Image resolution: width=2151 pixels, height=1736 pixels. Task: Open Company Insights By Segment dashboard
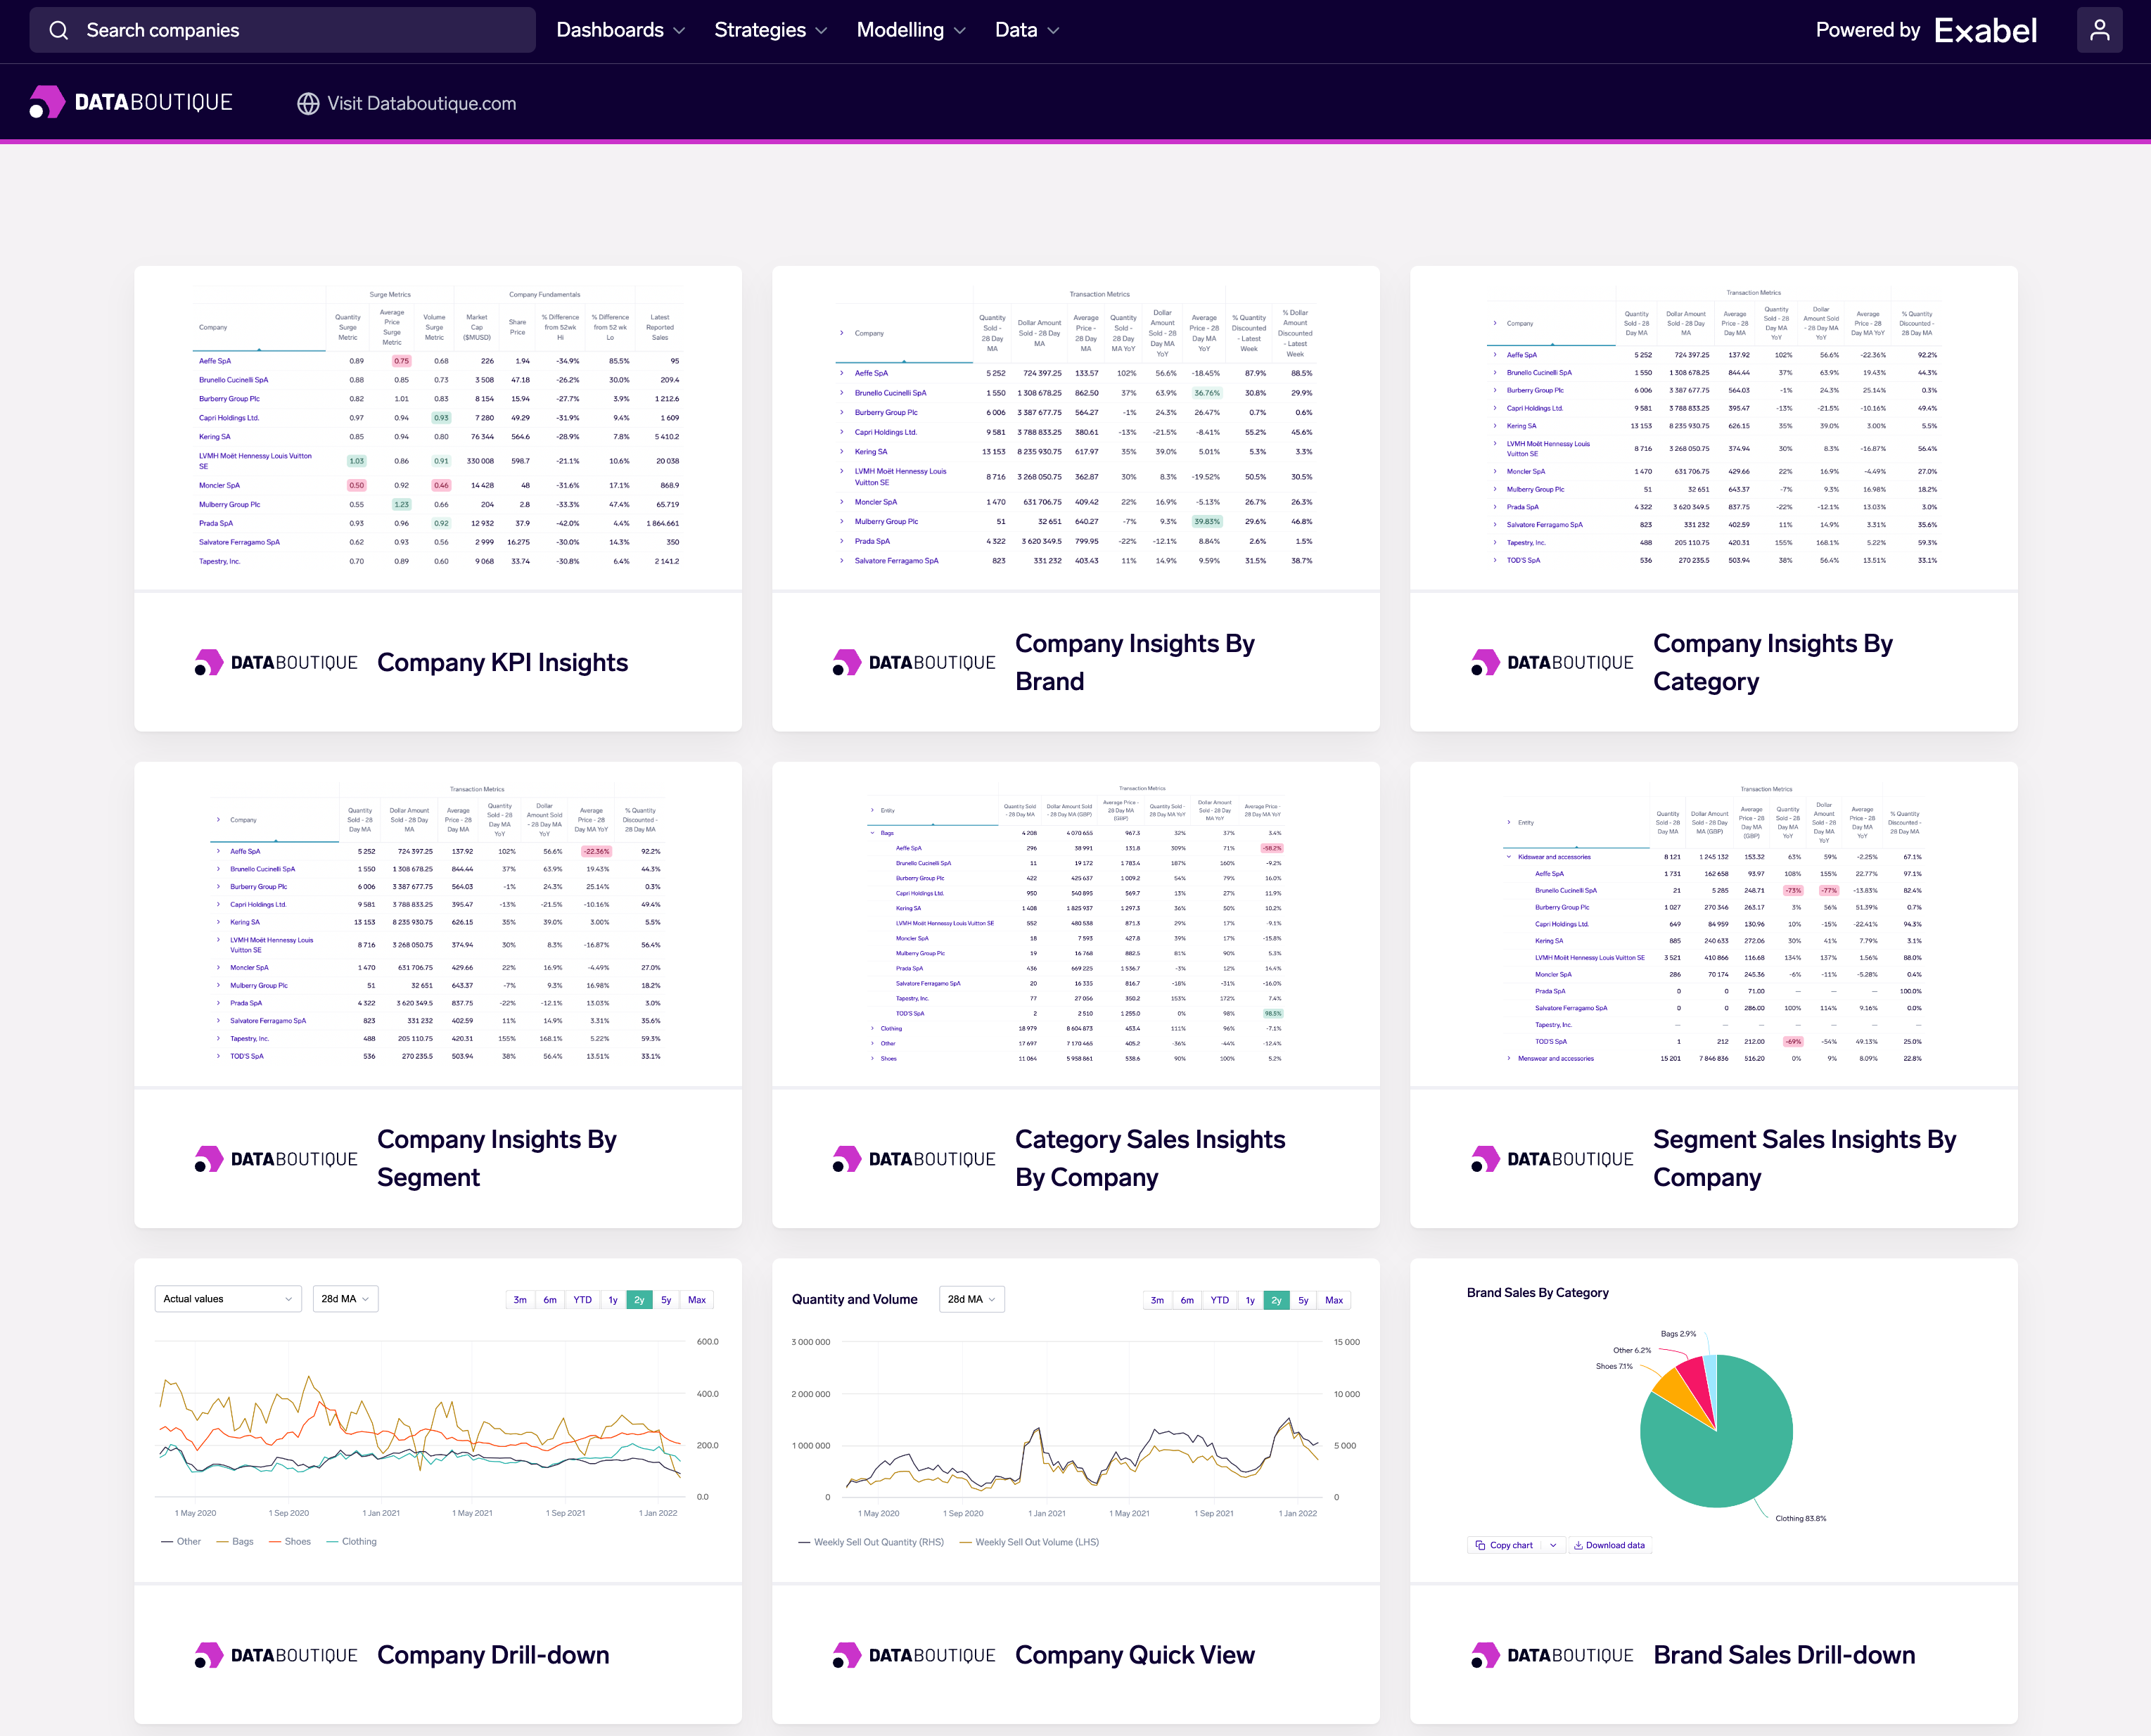[x=497, y=1158]
